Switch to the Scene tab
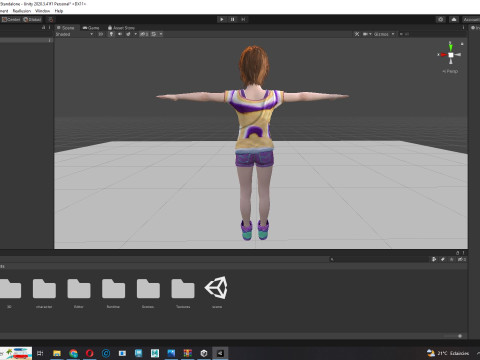Image resolution: width=480 pixels, height=360 pixels. 66,28
